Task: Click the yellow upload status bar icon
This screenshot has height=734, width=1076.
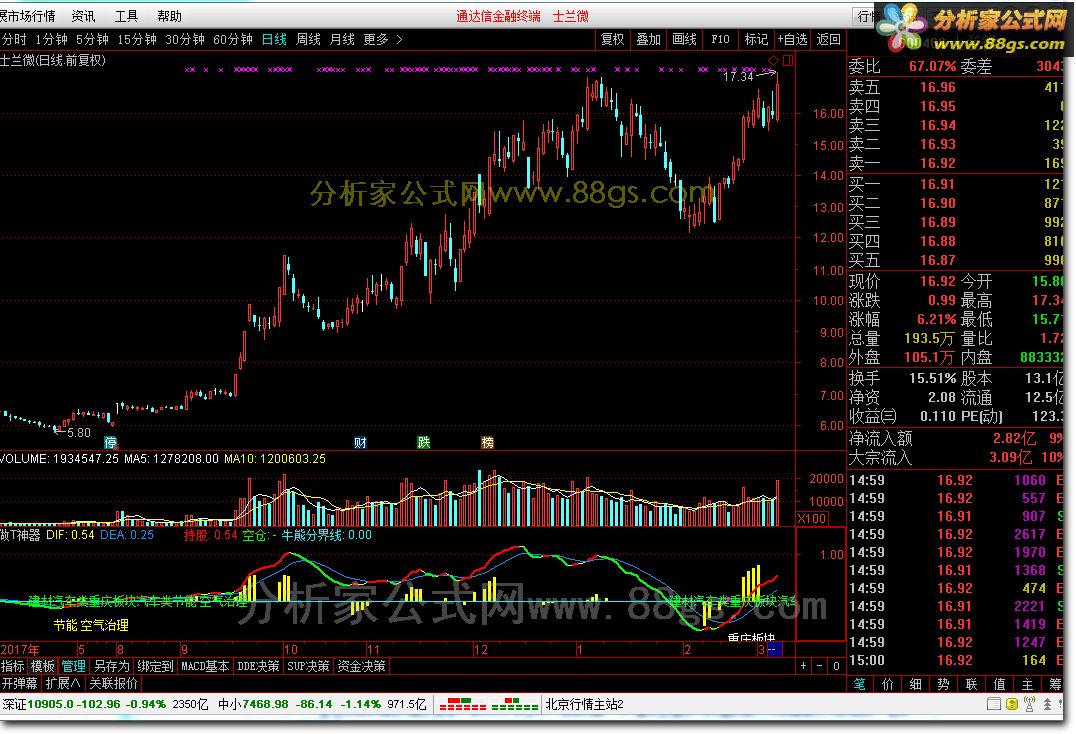Action: [x=1011, y=705]
